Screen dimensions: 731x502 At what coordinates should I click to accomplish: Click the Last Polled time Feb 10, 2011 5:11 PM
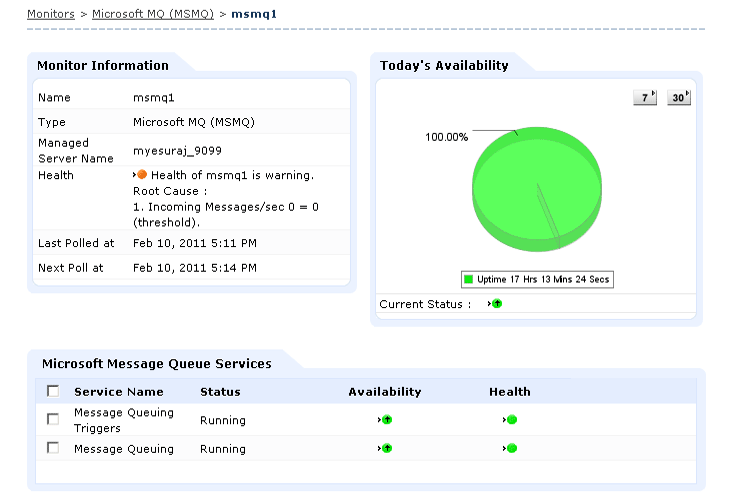(x=195, y=243)
